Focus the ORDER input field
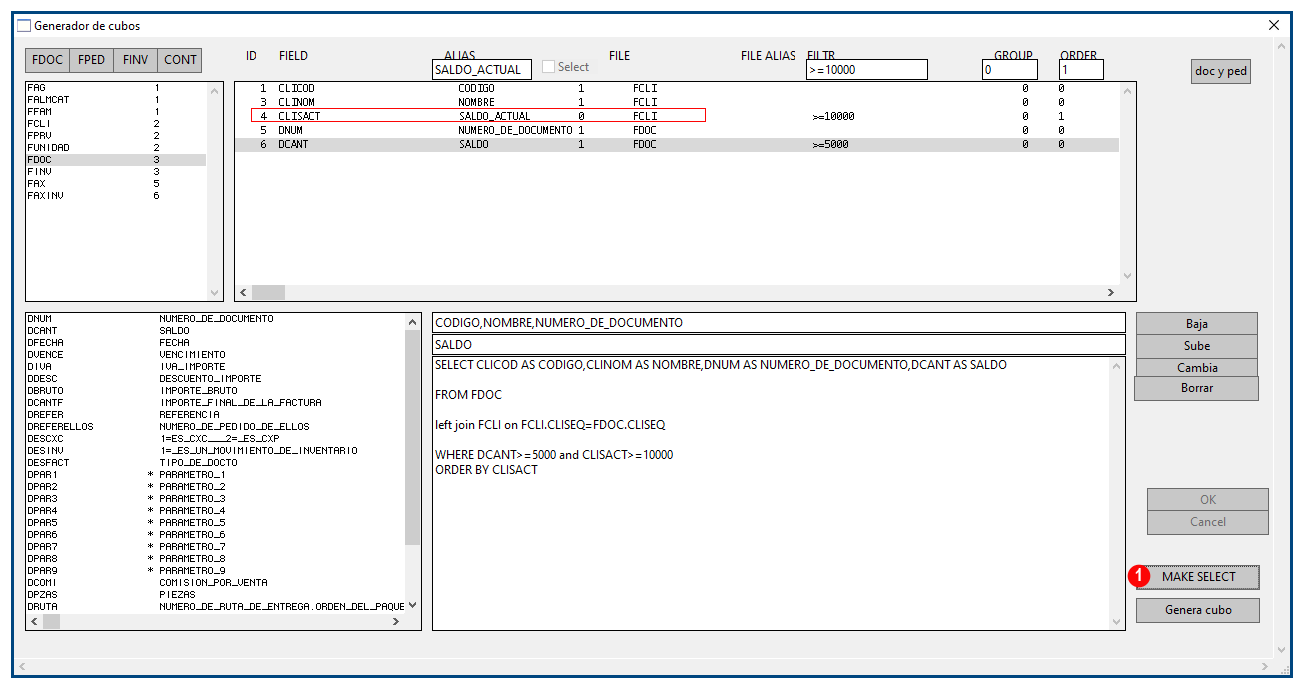 coord(1081,70)
